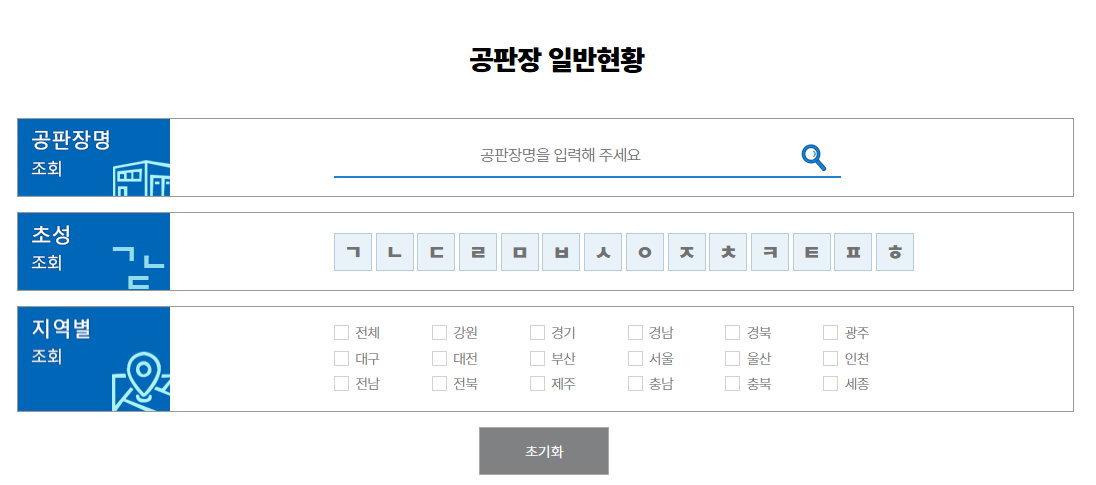This screenshot has height=485, width=1096.
Task: Select the ㅍ initial consonant button
Action: coord(853,252)
